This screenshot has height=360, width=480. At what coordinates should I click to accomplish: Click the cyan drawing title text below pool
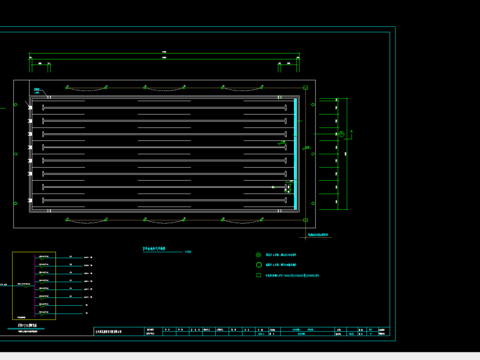pyautogui.click(x=154, y=249)
